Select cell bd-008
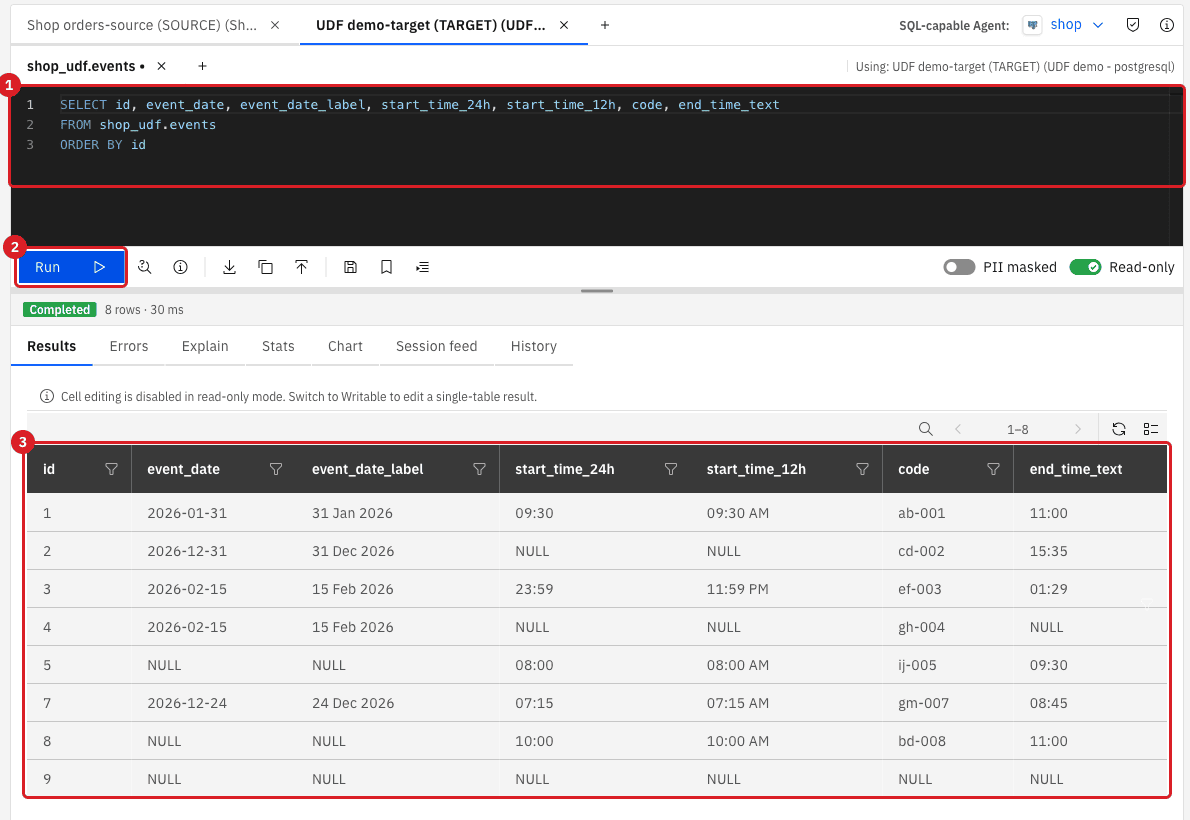Image resolution: width=1190 pixels, height=820 pixels. coord(922,741)
